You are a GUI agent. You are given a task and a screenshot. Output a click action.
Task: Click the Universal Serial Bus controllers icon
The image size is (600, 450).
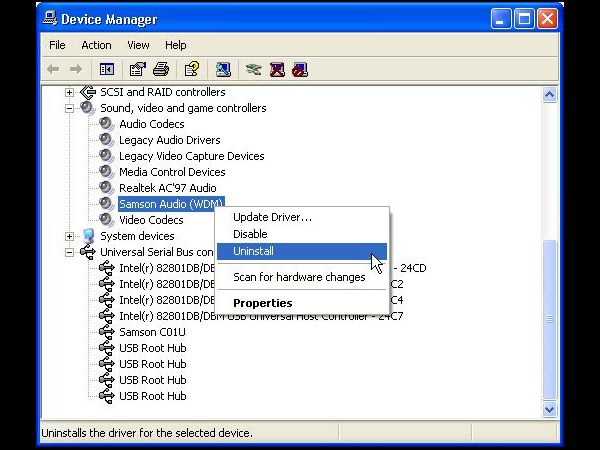coord(88,252)
